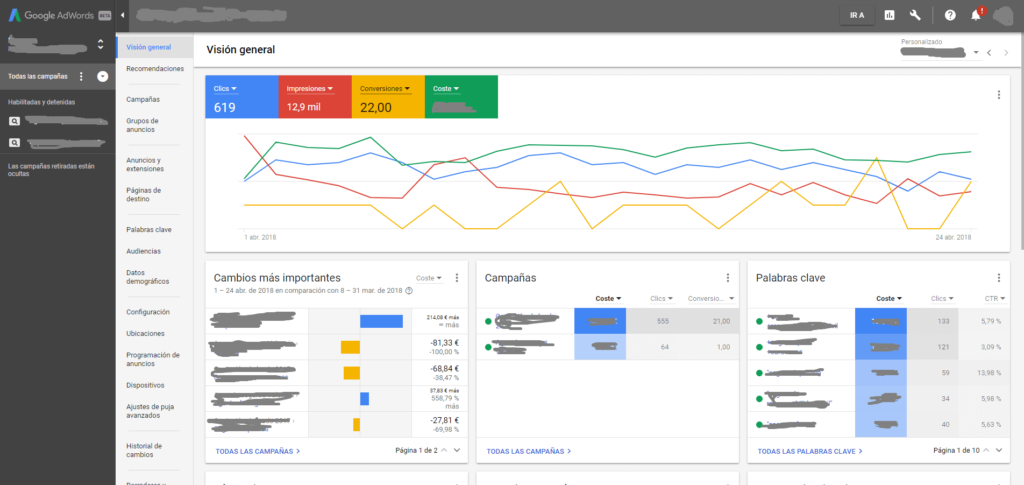Open Programación de anuncios

[x=153, y=359]
